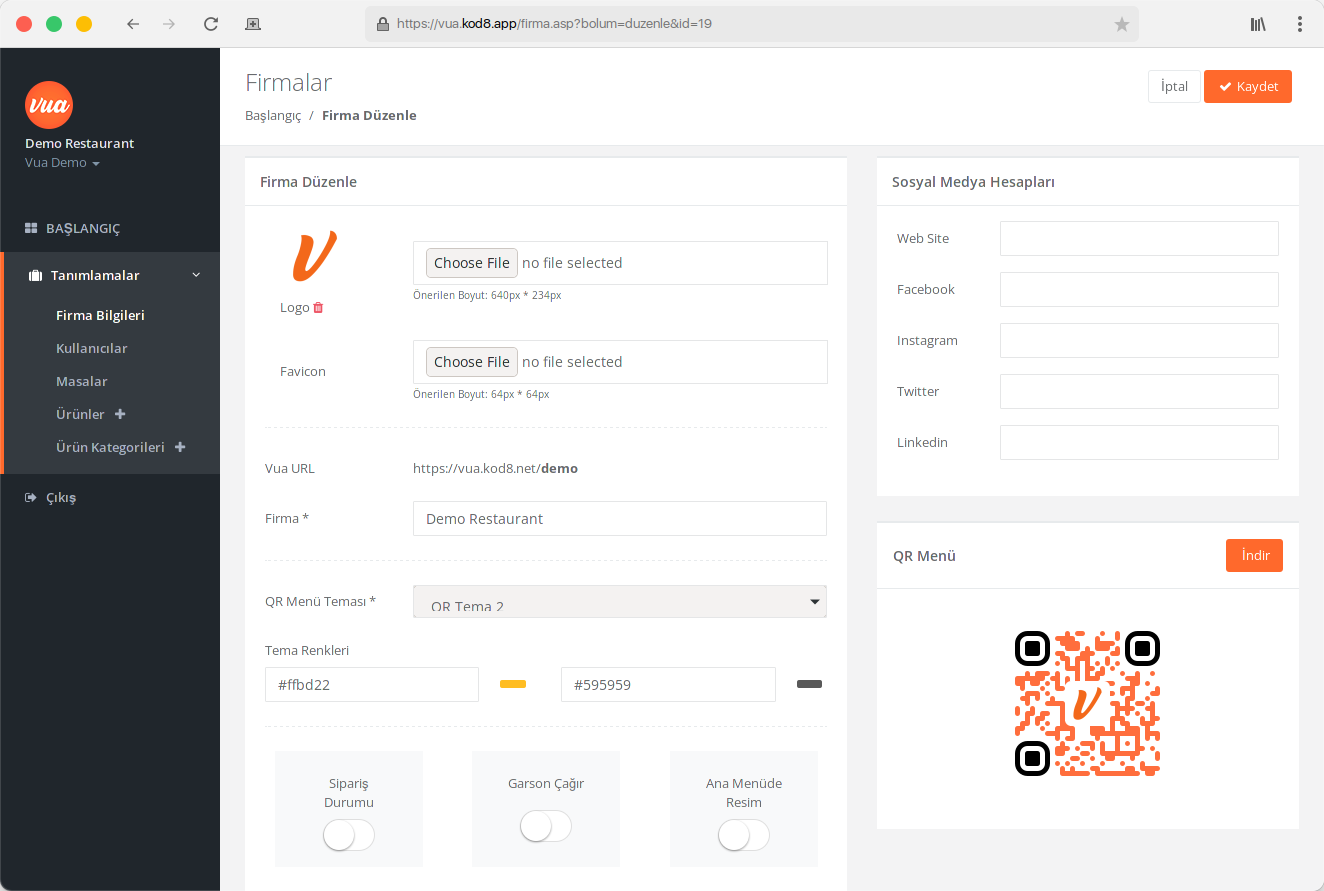Open the Vua Demo account dropdown
This screenshot has width=1324, height=891.
pyautogui.click(x=62, y=163)
